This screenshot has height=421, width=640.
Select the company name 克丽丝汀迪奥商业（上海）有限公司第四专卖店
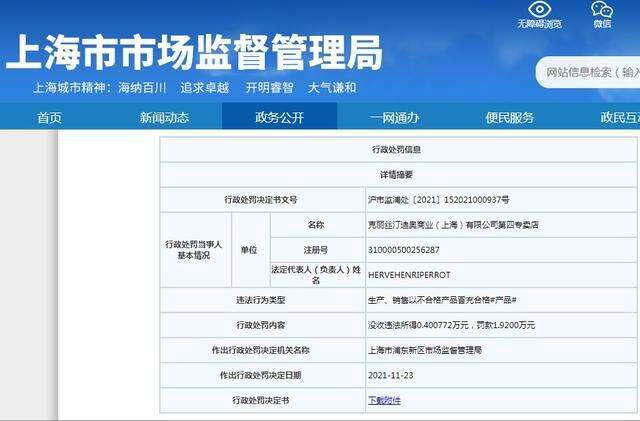click(x=453, y=225)
